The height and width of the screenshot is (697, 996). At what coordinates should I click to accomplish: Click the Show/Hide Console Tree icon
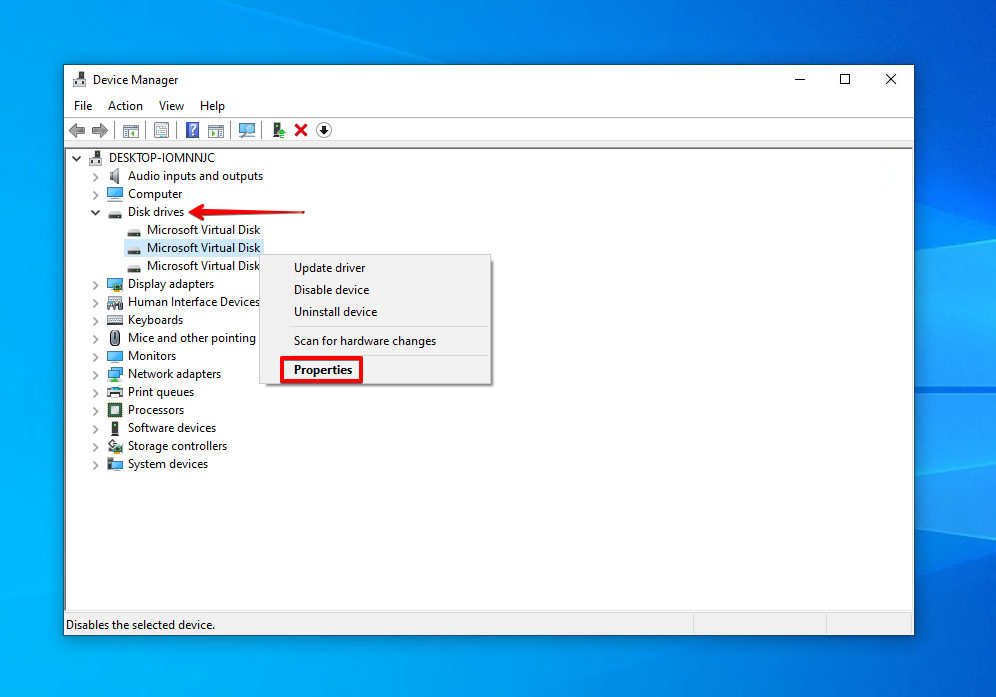coord(131,131)
